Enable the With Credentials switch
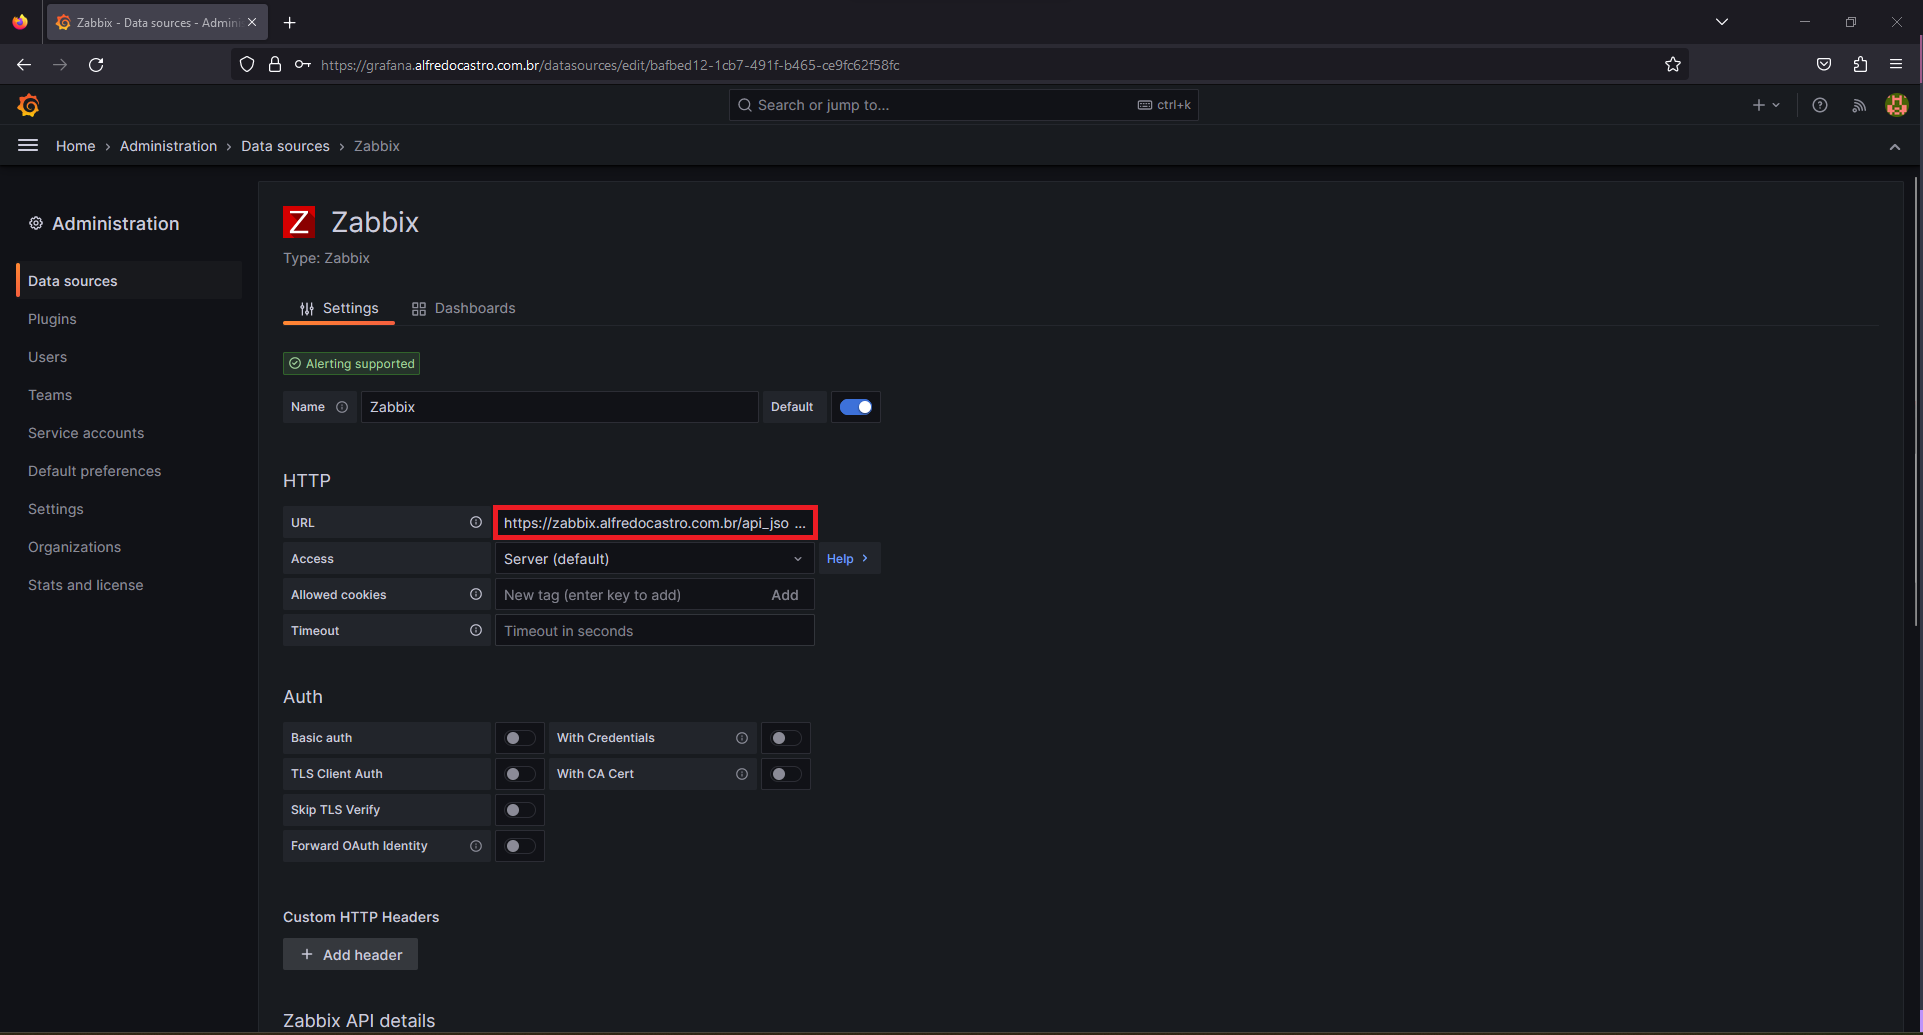 (x=786, y=738)
